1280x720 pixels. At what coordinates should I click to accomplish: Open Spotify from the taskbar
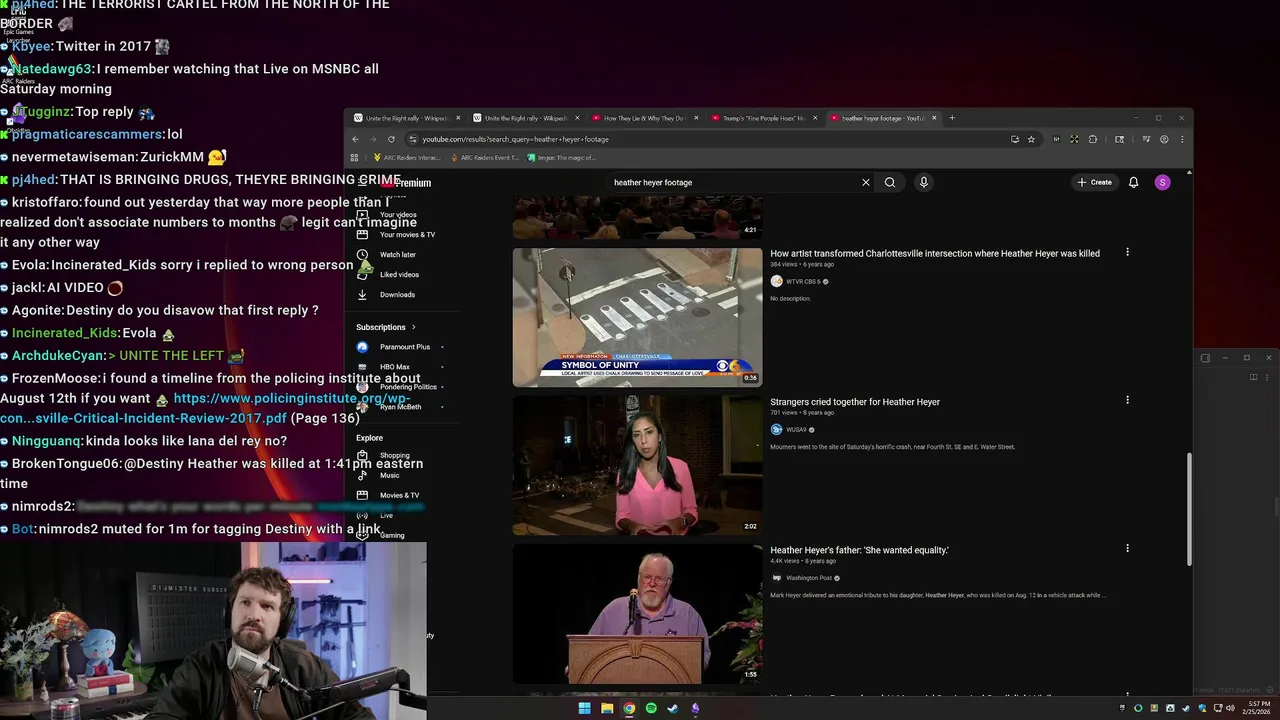tap(651, 708)
